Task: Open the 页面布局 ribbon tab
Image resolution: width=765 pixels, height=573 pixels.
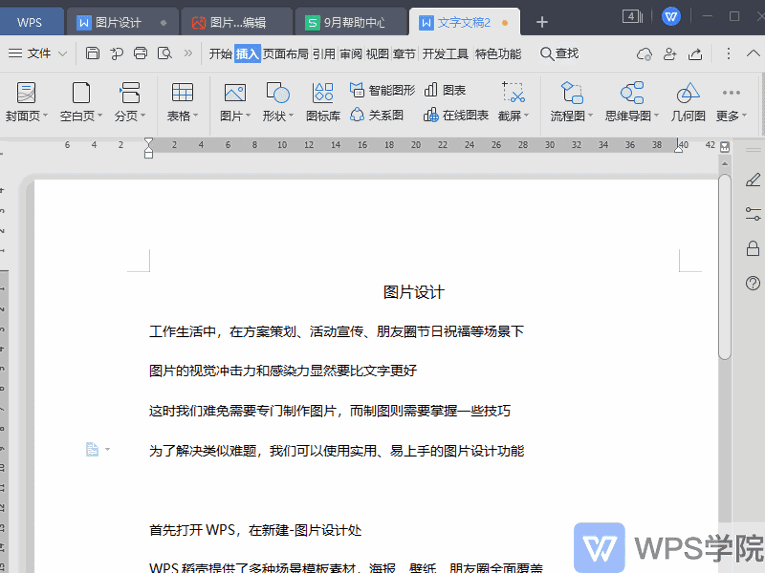Action: [286, 53]
